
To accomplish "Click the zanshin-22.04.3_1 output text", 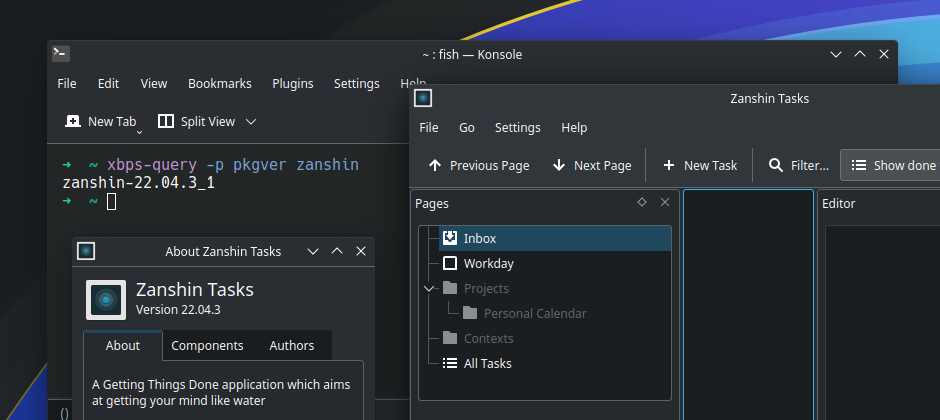I will click(138, 183).
